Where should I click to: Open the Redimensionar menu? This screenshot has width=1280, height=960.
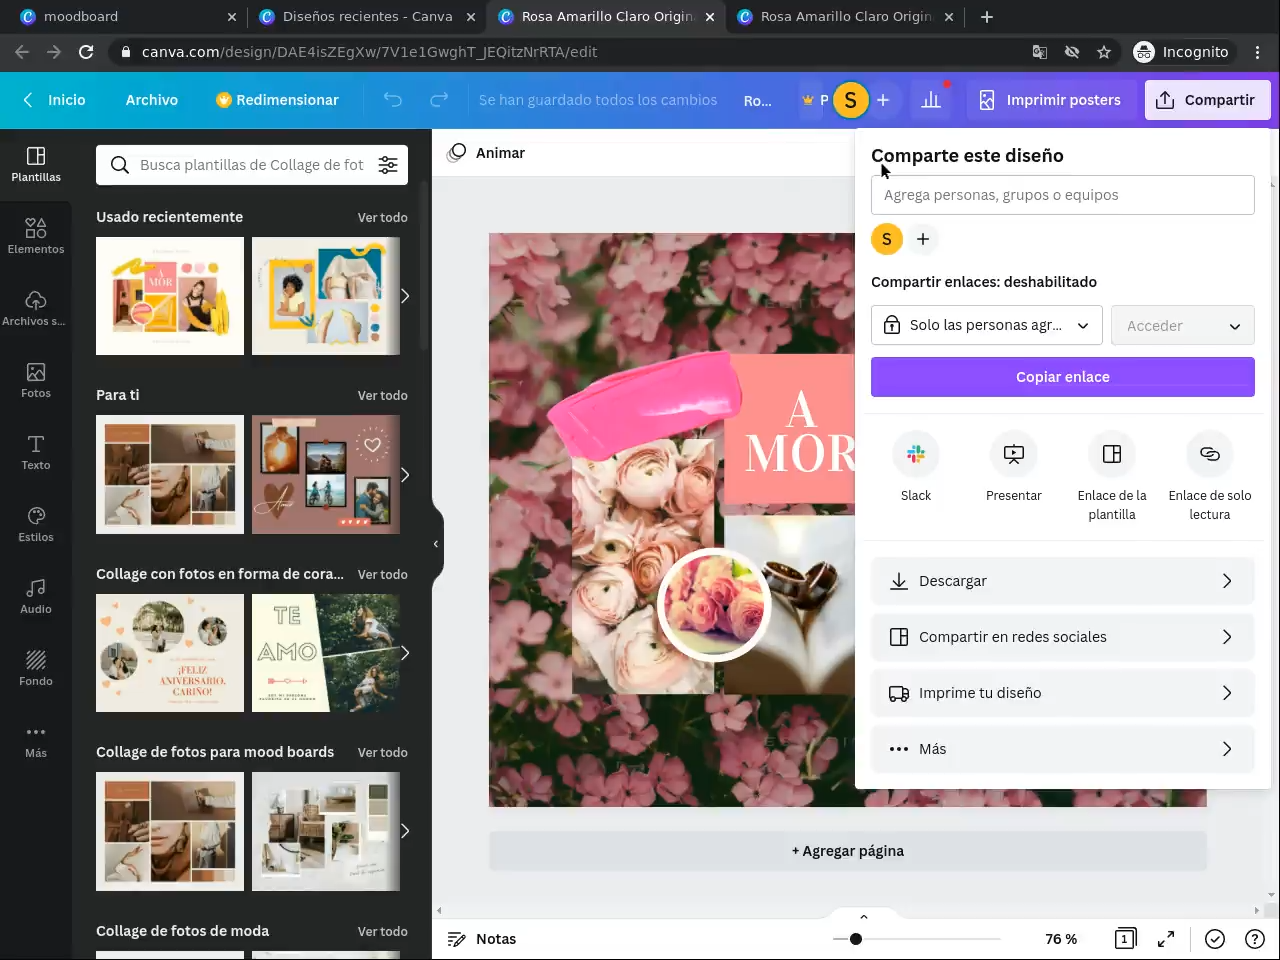277,100
